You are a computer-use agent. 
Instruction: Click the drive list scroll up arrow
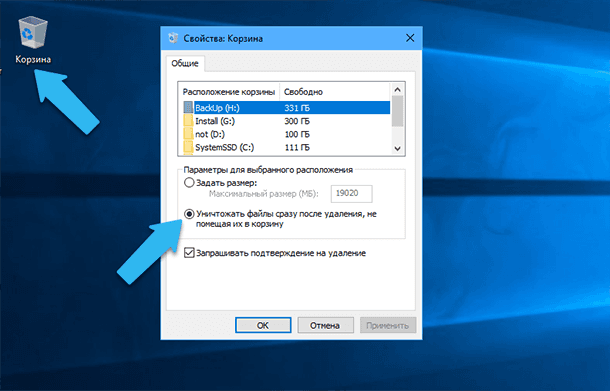pyautogui.click(x=397, y=89)
